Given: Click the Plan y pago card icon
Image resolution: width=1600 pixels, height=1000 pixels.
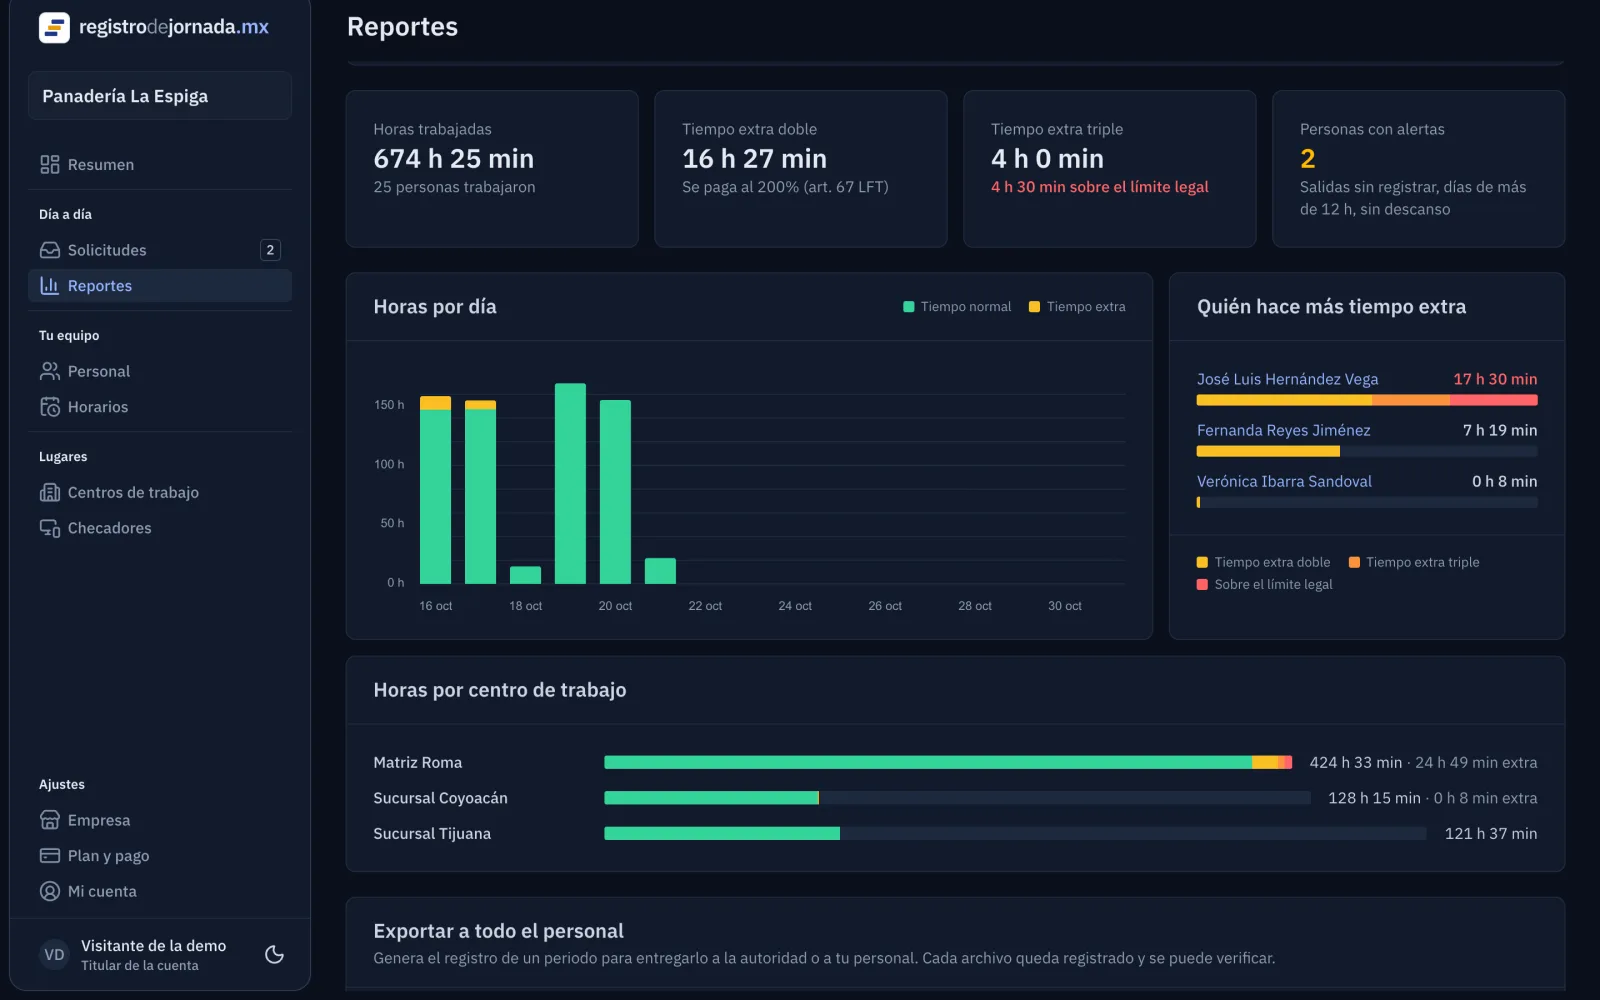Looking at the screenshot, I should [50, 856].
